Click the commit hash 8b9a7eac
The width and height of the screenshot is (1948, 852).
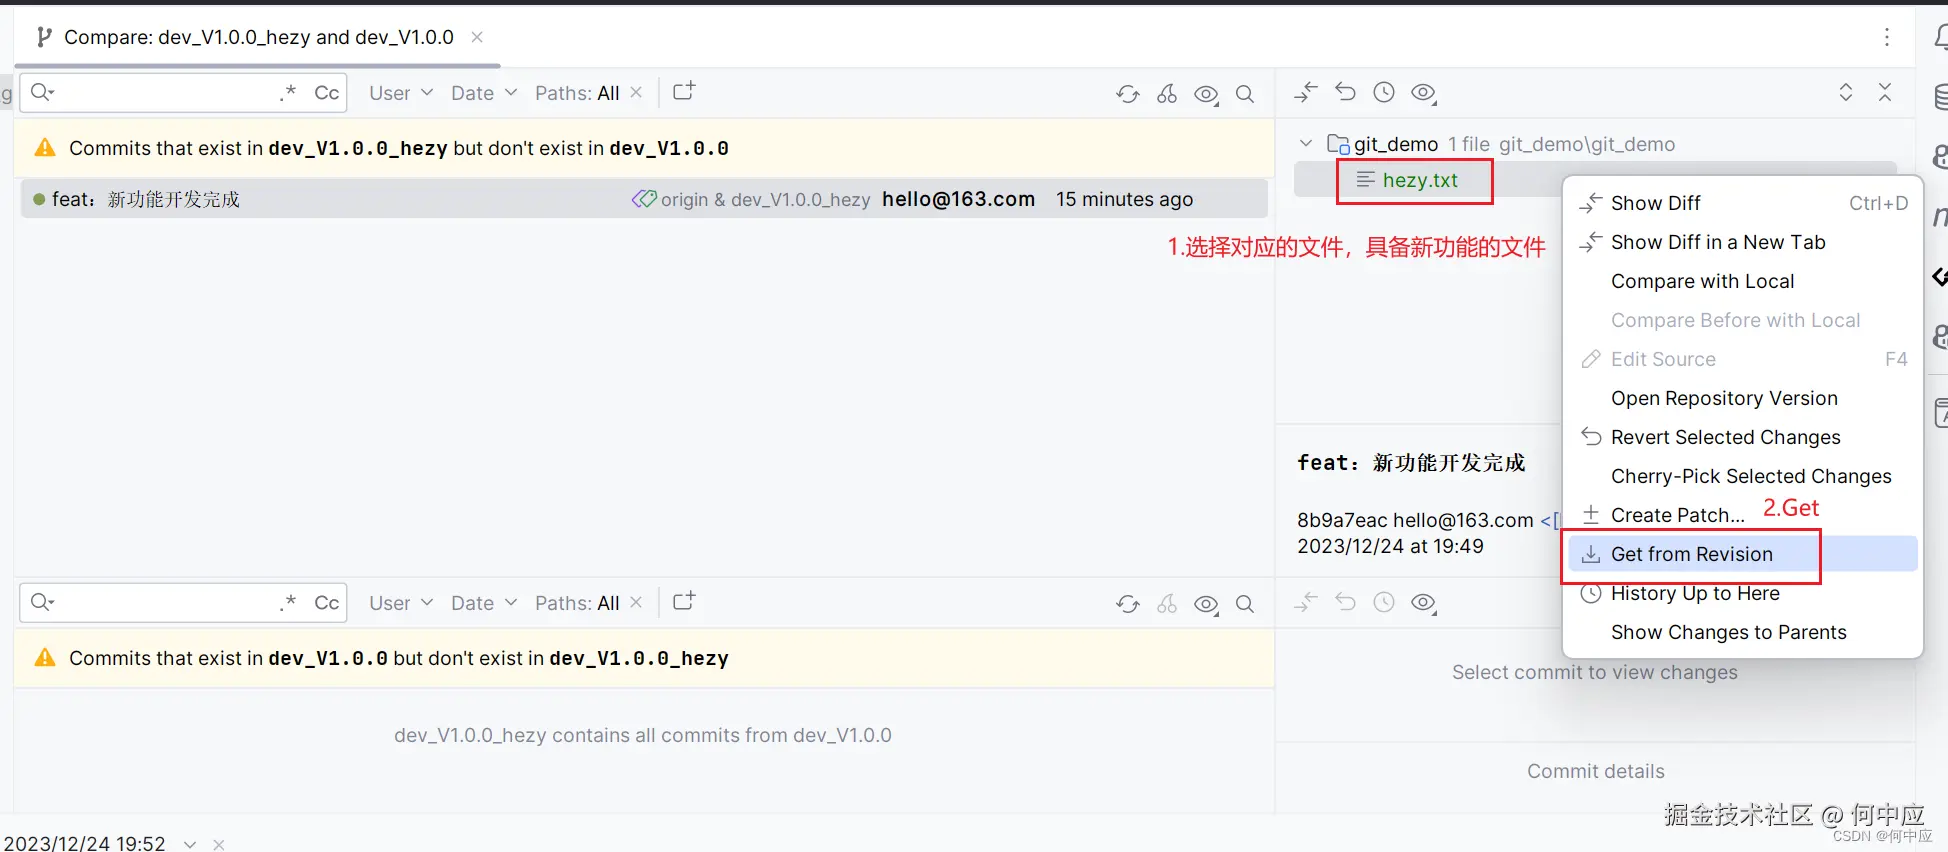pyautogui.click(x=1342, y=520)
